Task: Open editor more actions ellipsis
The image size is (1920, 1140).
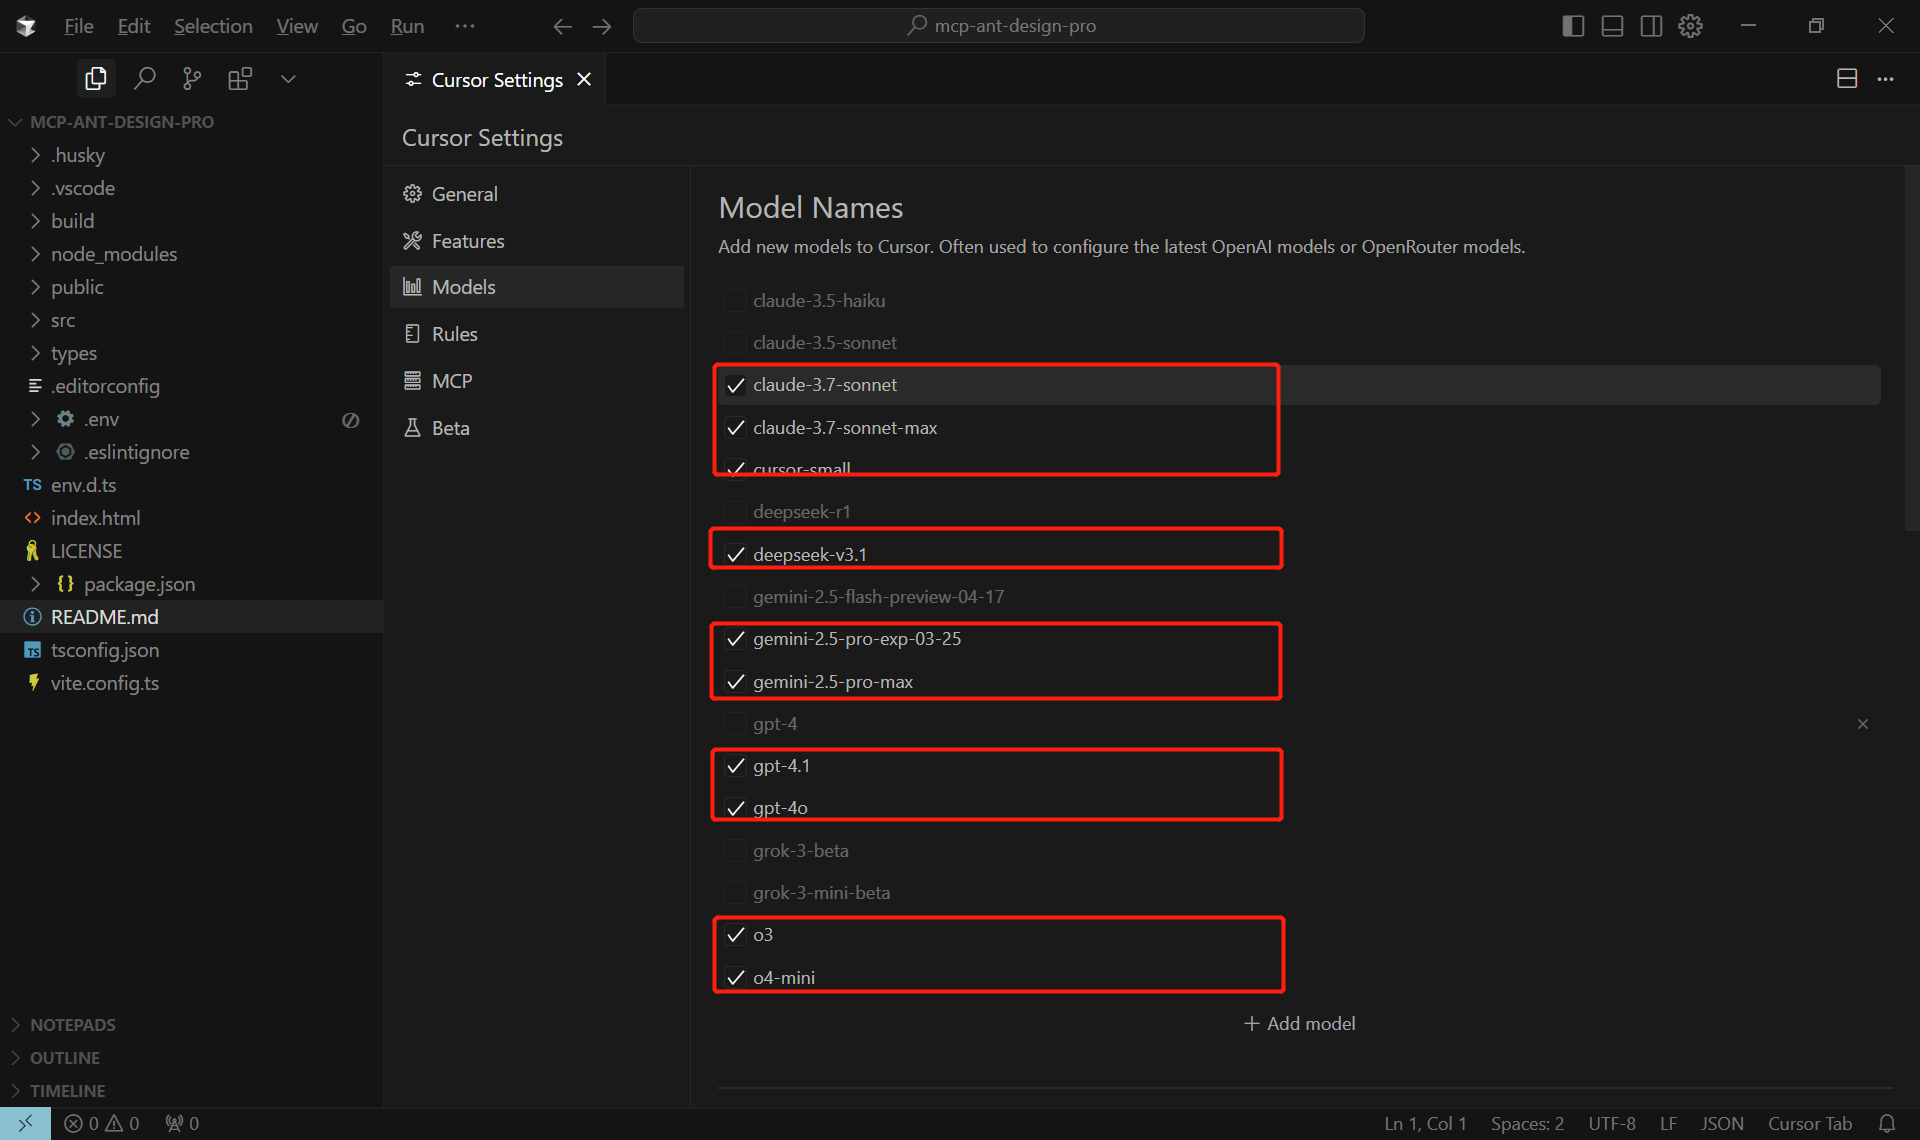Action: (1886, 79)
